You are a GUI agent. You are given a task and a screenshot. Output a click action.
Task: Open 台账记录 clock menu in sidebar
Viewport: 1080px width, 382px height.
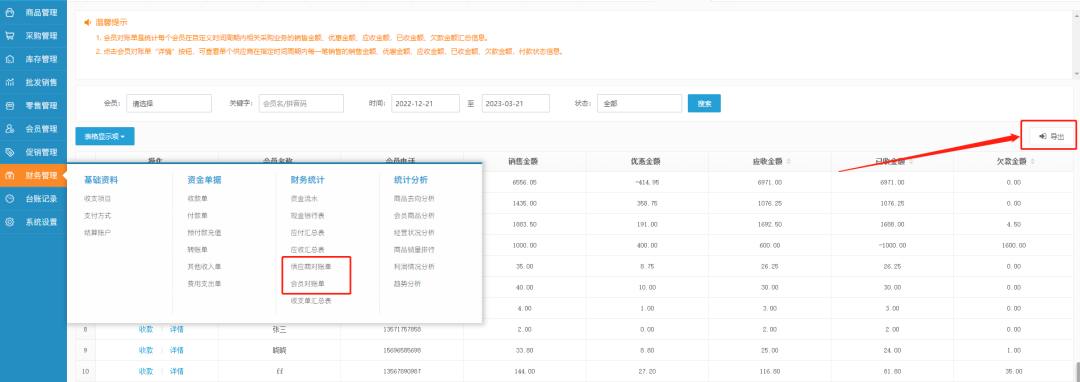(33, 199)
